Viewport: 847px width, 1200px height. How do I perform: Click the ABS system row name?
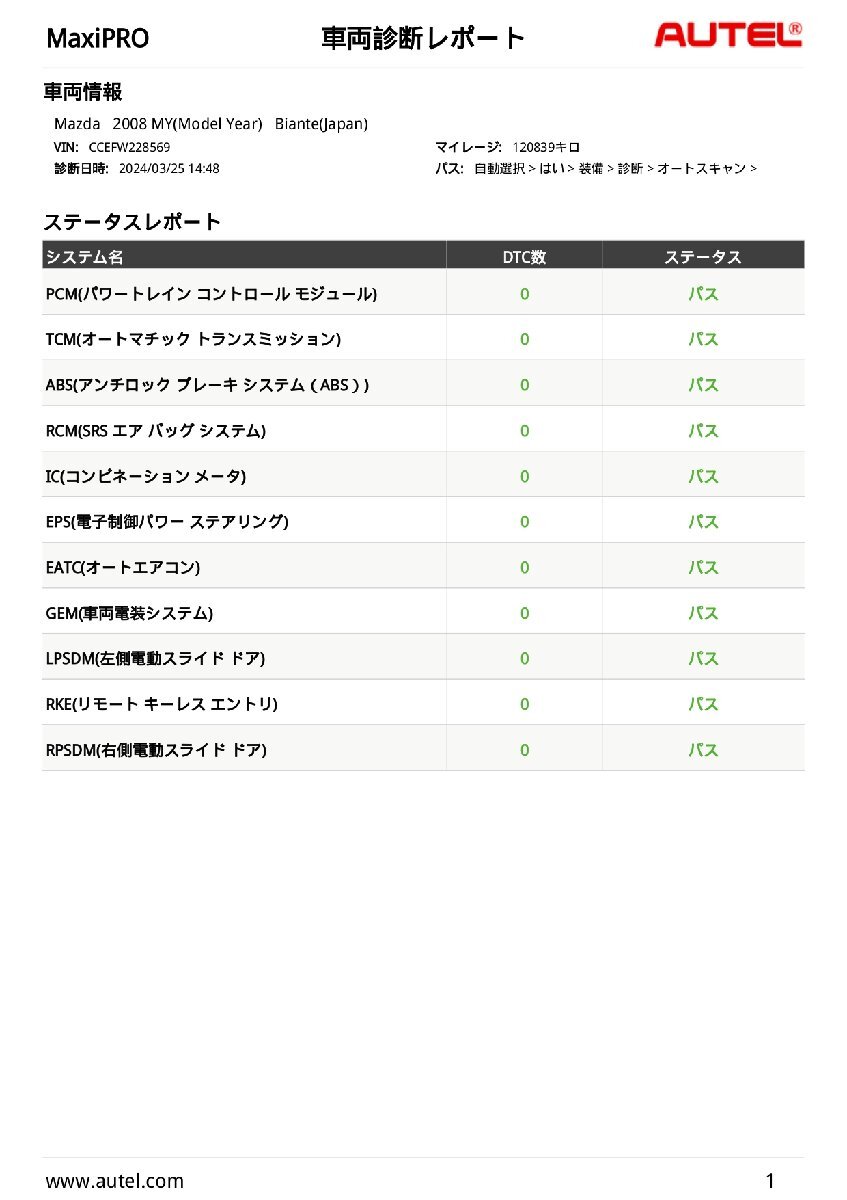(x=207, y=385)
